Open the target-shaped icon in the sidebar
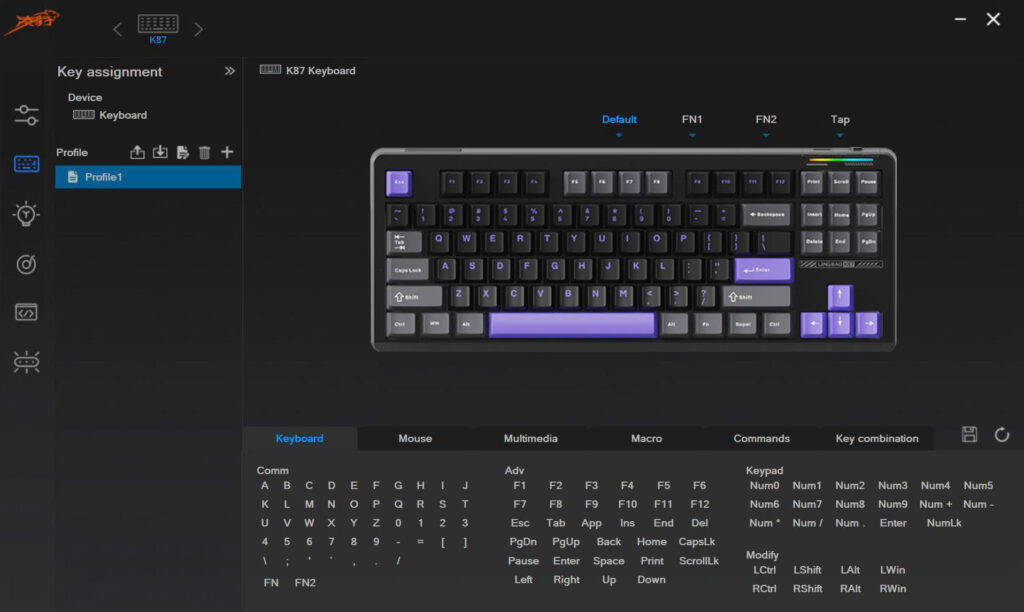Screen dimensions: 1024x612 coord(26,264)
